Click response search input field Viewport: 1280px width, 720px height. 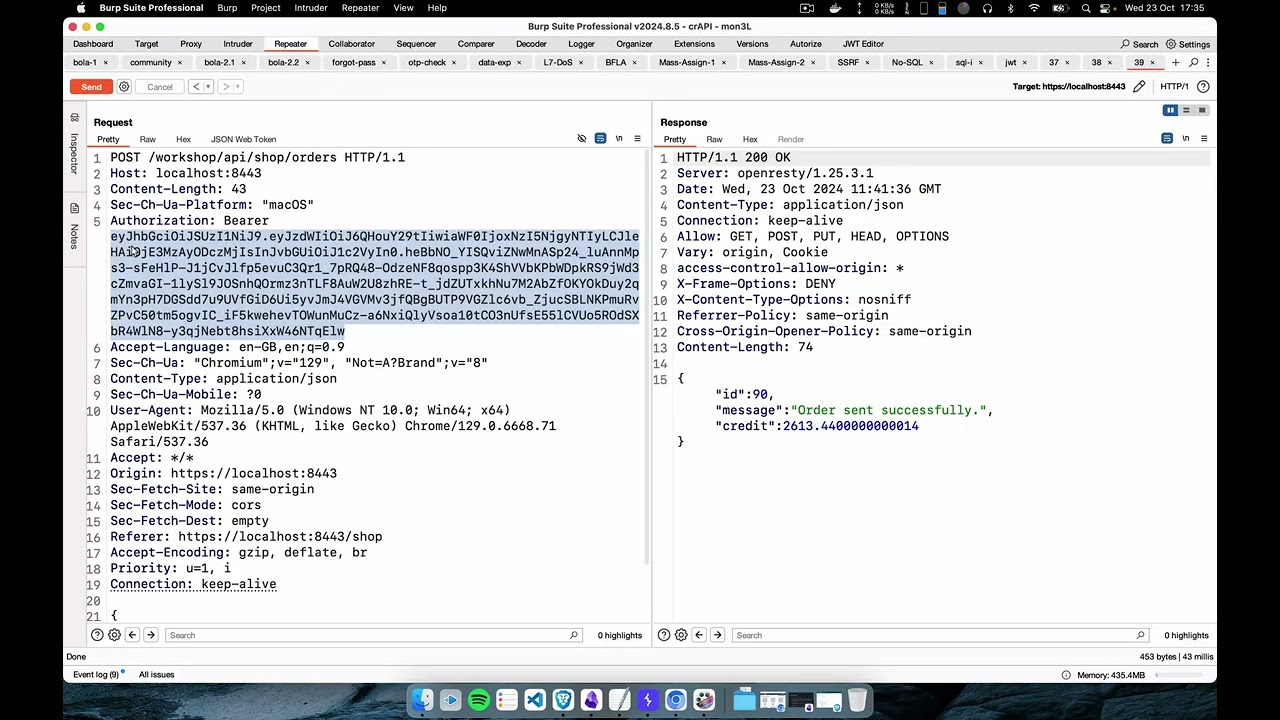tap(940, 635)
